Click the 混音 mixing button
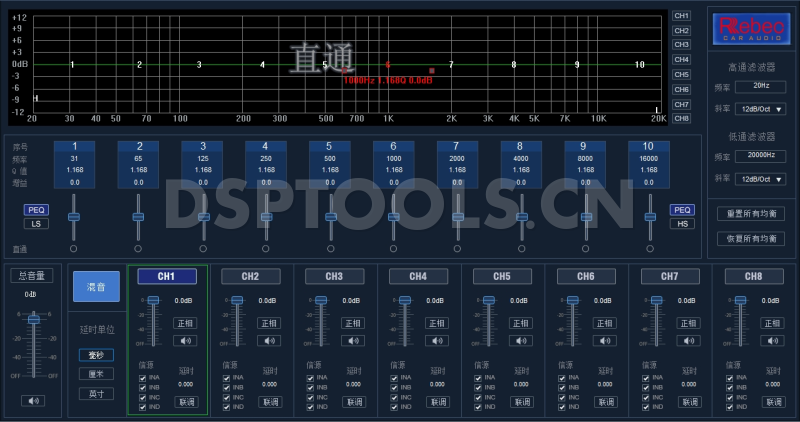The width and height of the screenshot is (800, 422). pyautogui.click(x=96, y=286)
